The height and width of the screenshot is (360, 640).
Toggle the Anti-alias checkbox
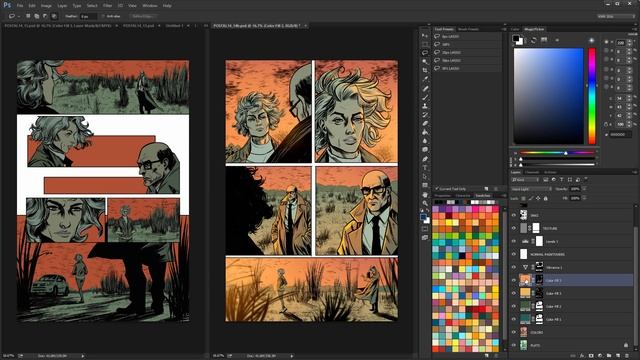pyautogui.click(x=104, y=16)
